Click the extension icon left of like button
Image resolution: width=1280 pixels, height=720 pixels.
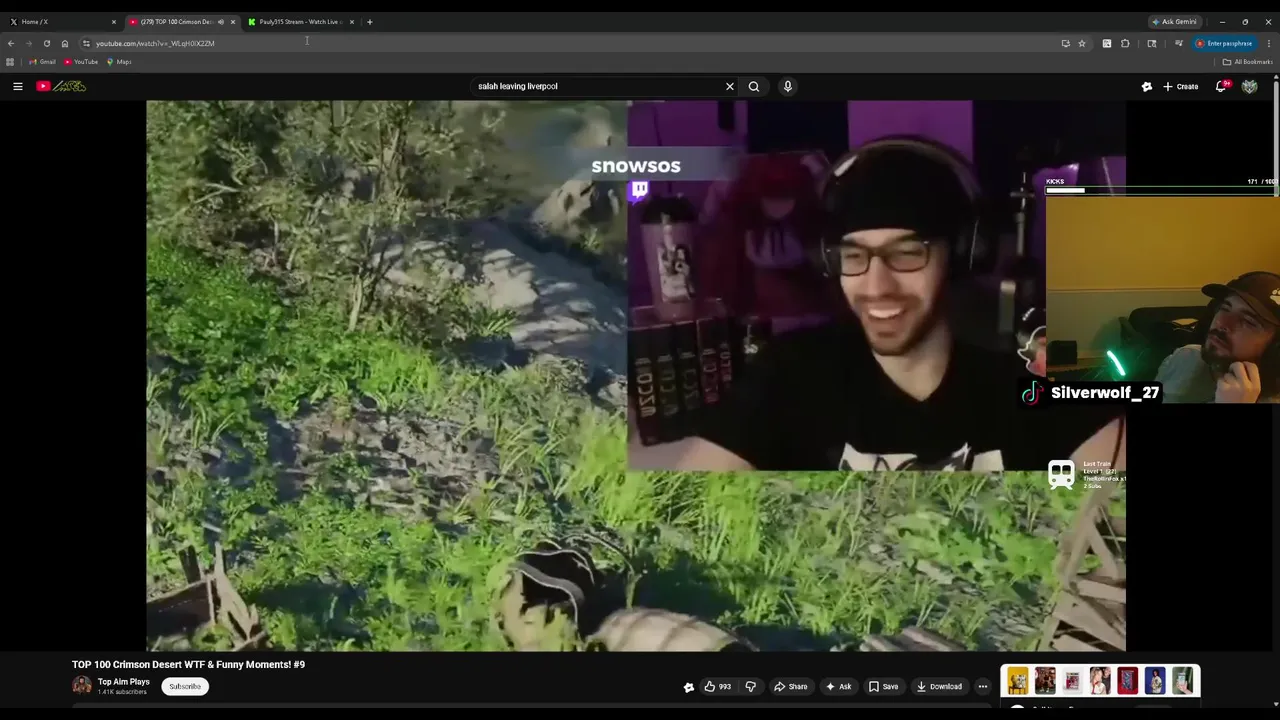[688, 686]
